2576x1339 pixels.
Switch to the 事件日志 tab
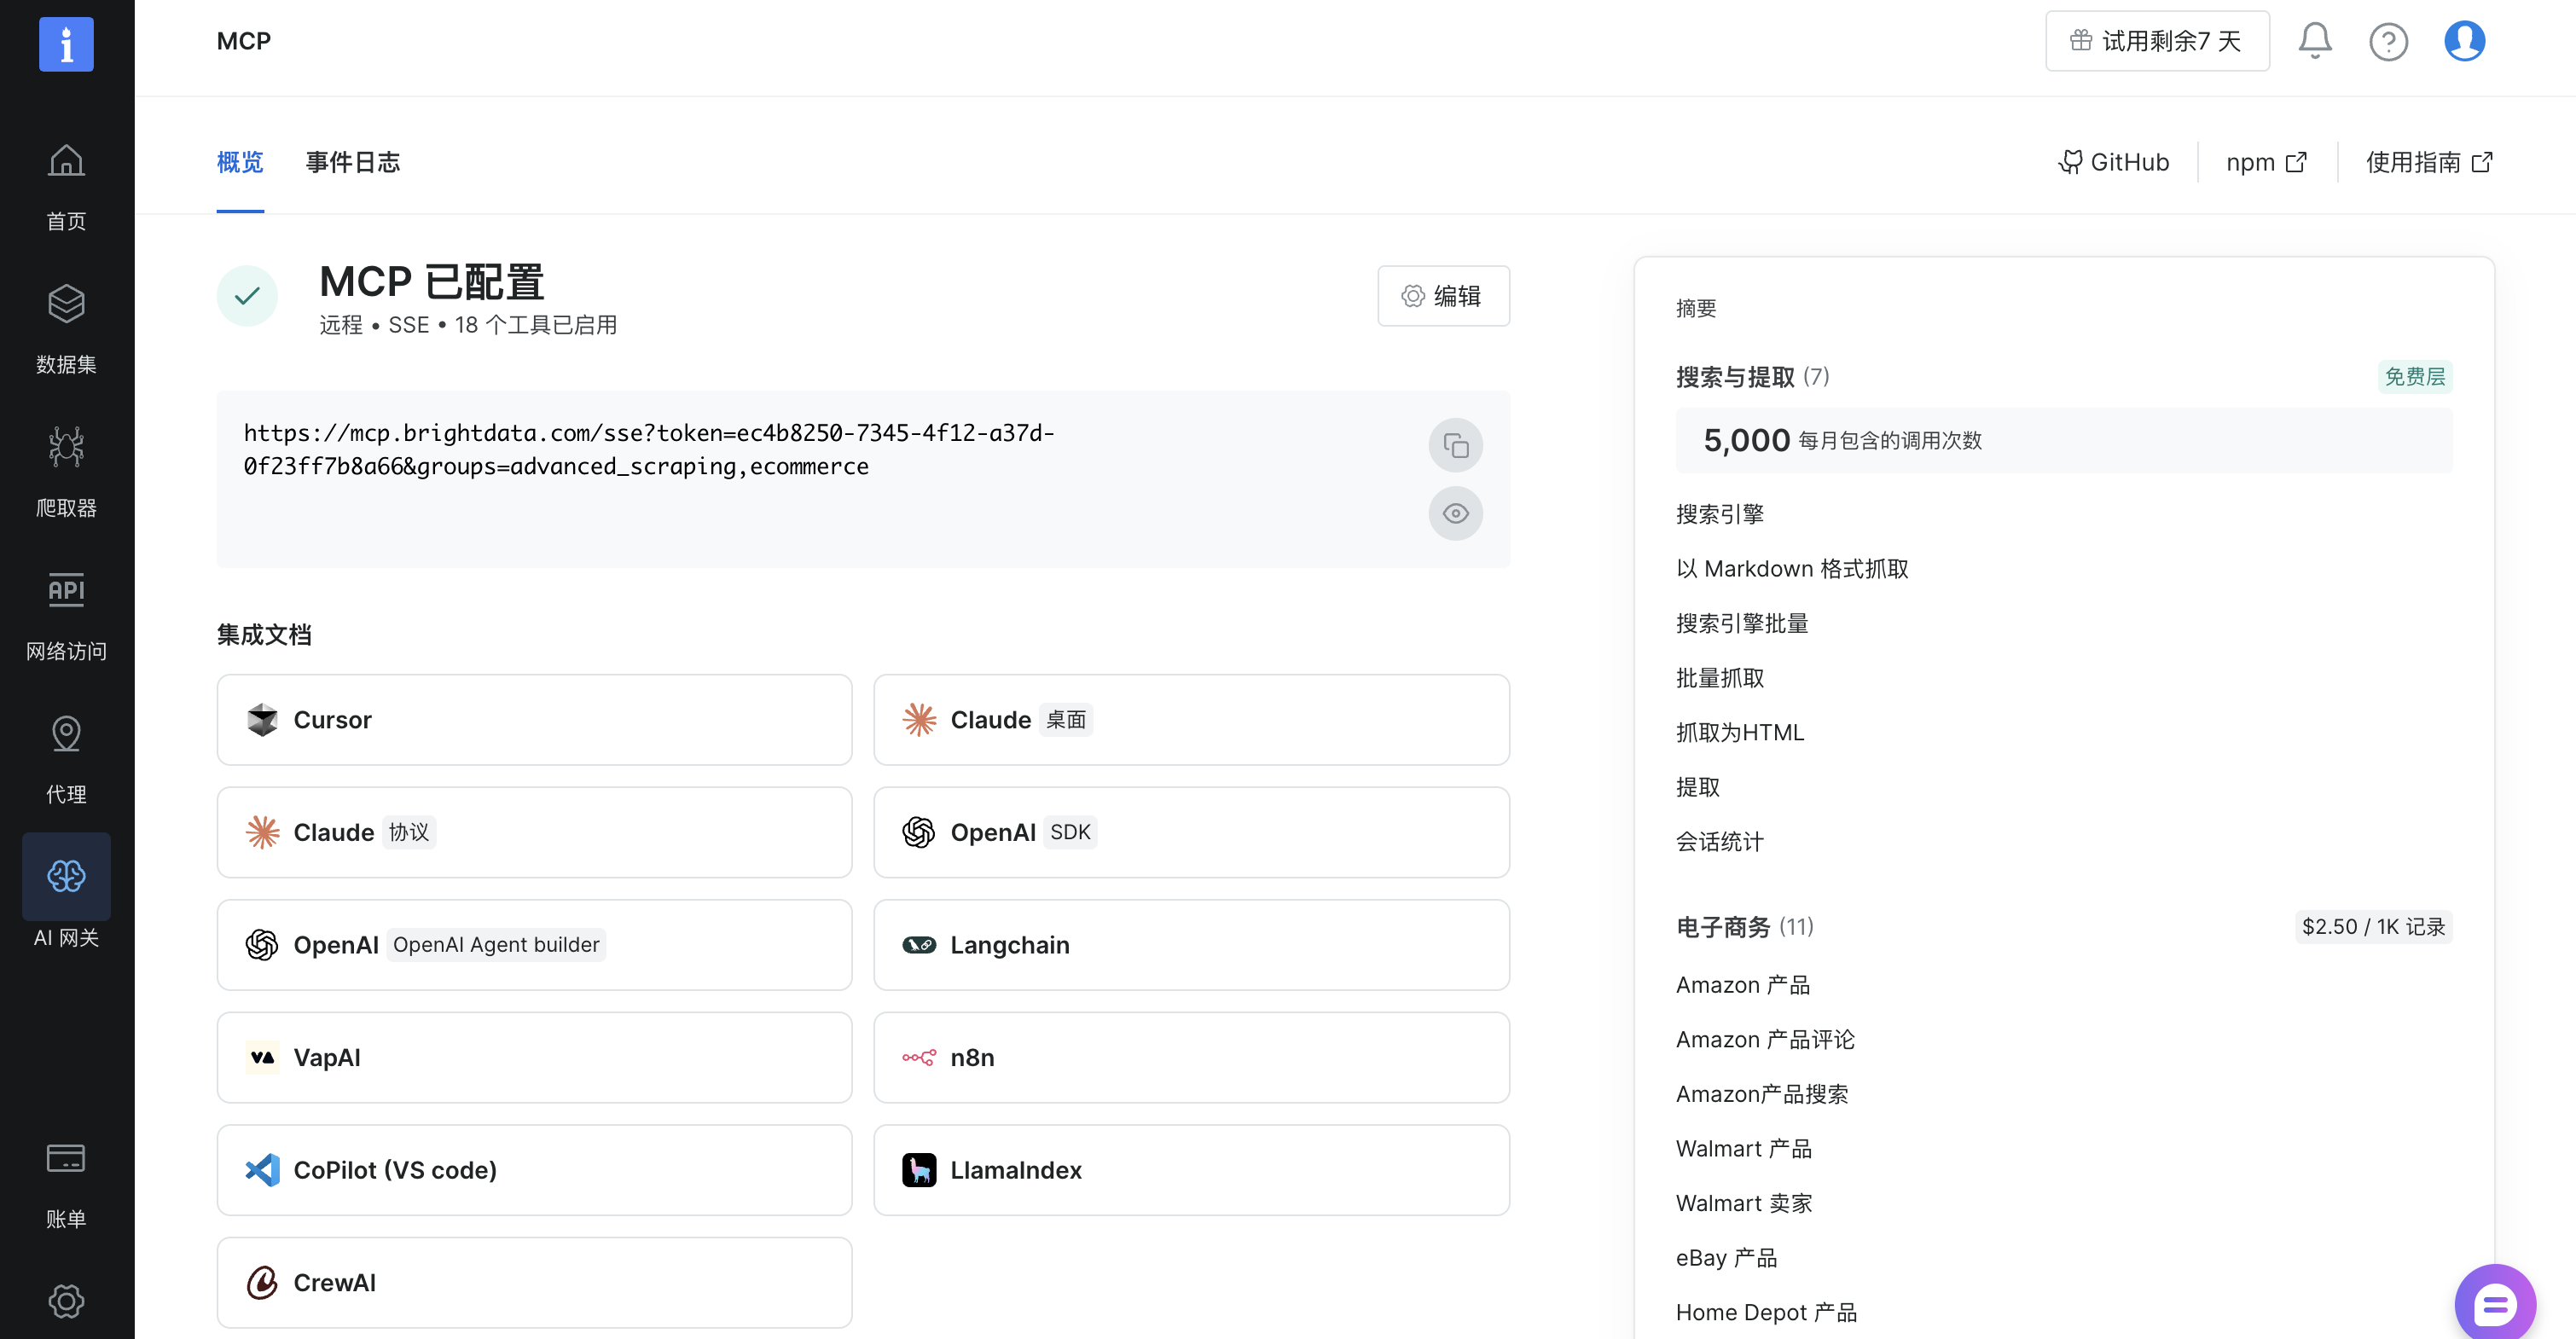[x=352, y=162]
